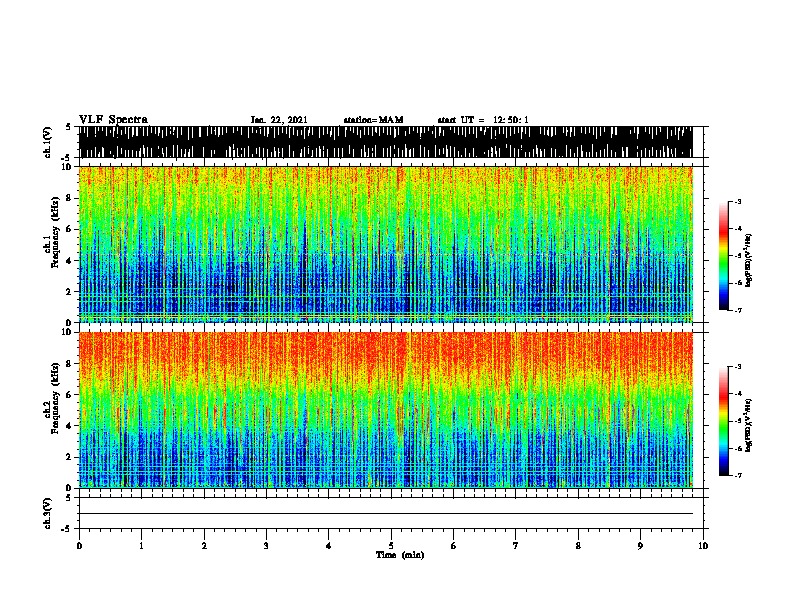Click the color scale bar beside ch.1 spectrogram
The width and height of the screenshot is (792, 612).
point(724,256)
